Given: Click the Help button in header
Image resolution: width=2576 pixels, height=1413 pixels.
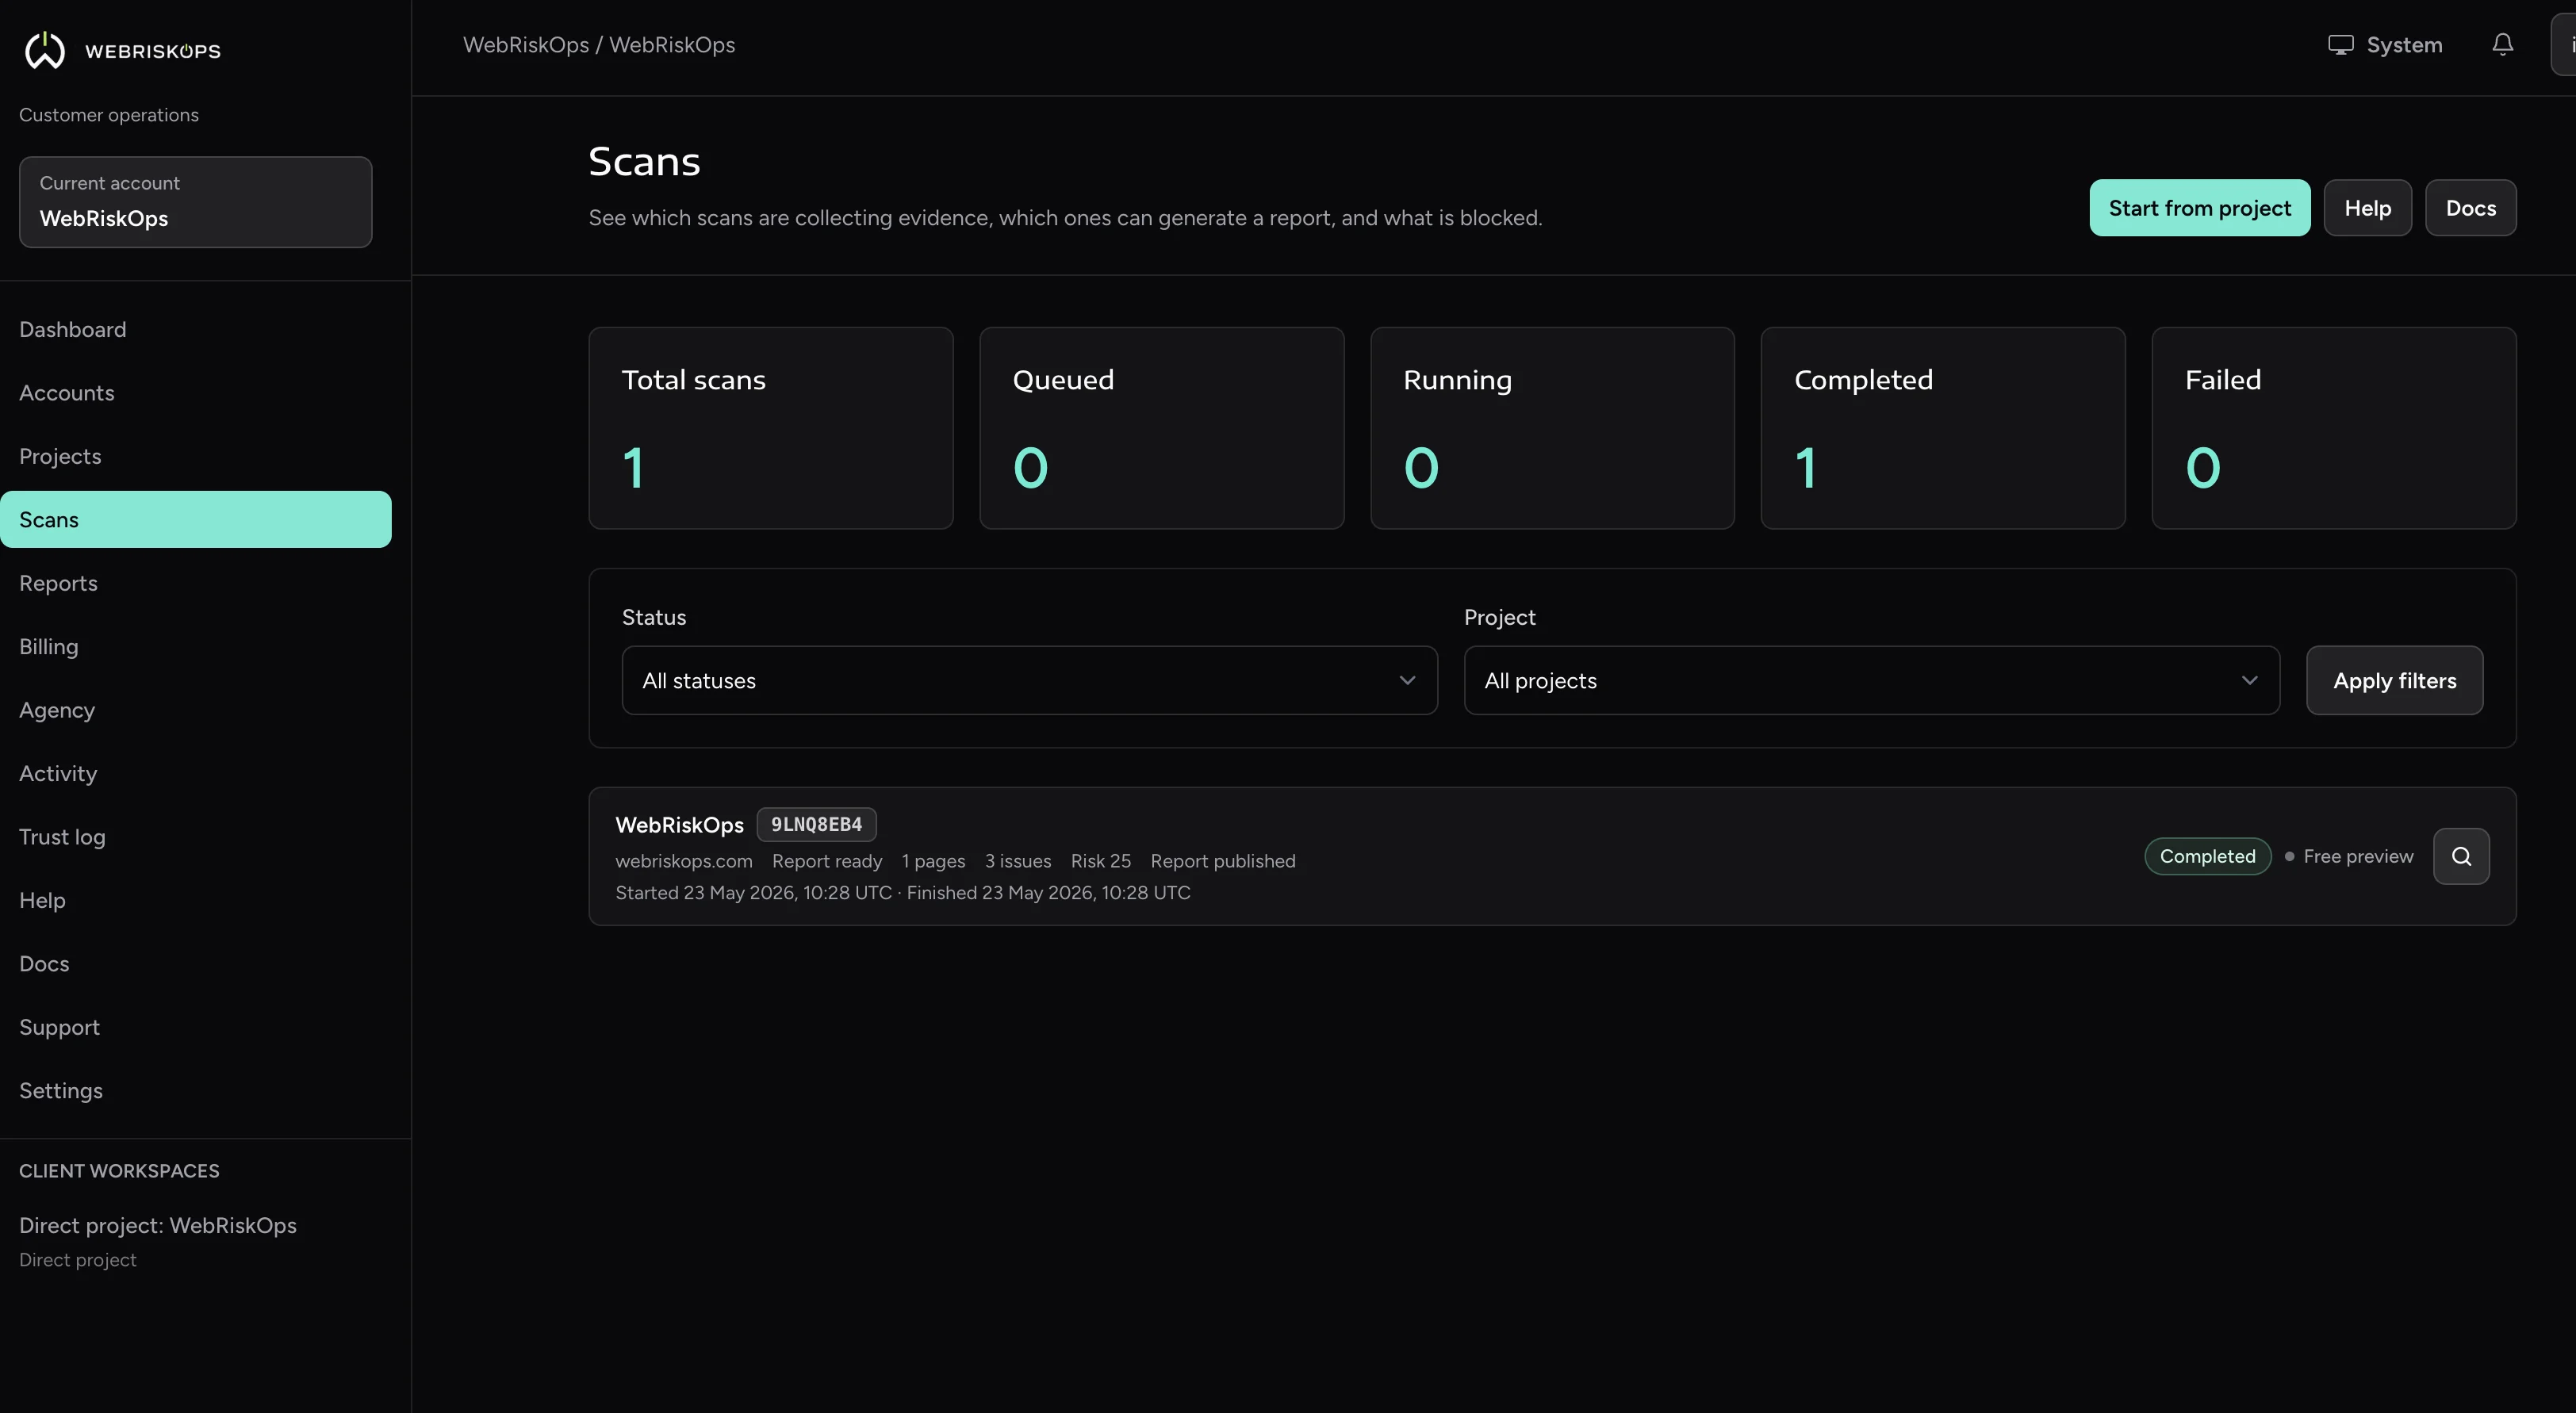Looking at the screenshot, I should point(2367,208).
